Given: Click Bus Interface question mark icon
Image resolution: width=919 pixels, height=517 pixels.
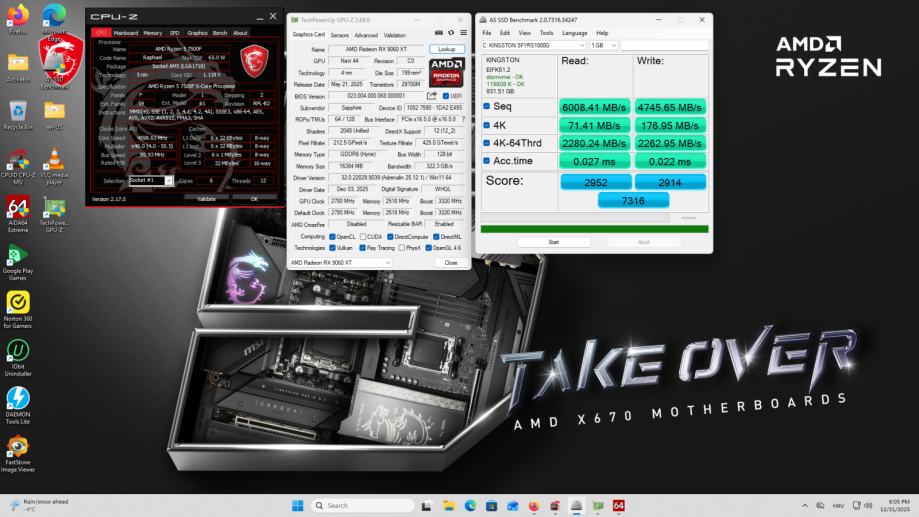Looking at the screenshot, I should tap(463, 119).
